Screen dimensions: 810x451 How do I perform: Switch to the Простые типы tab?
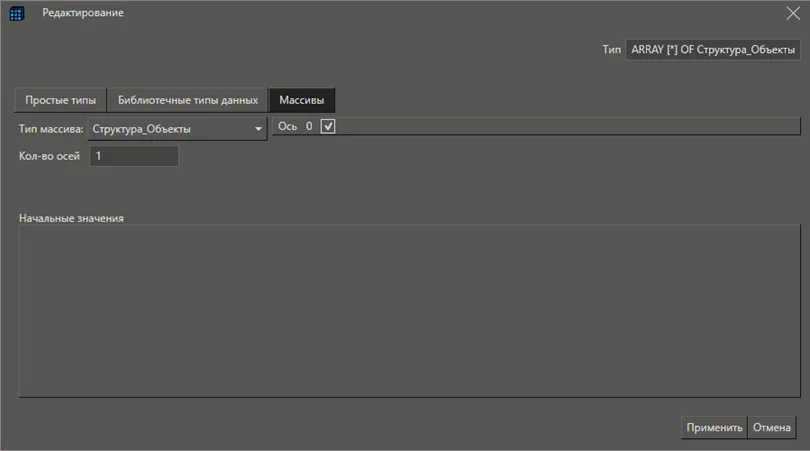[x=60, y=100]
